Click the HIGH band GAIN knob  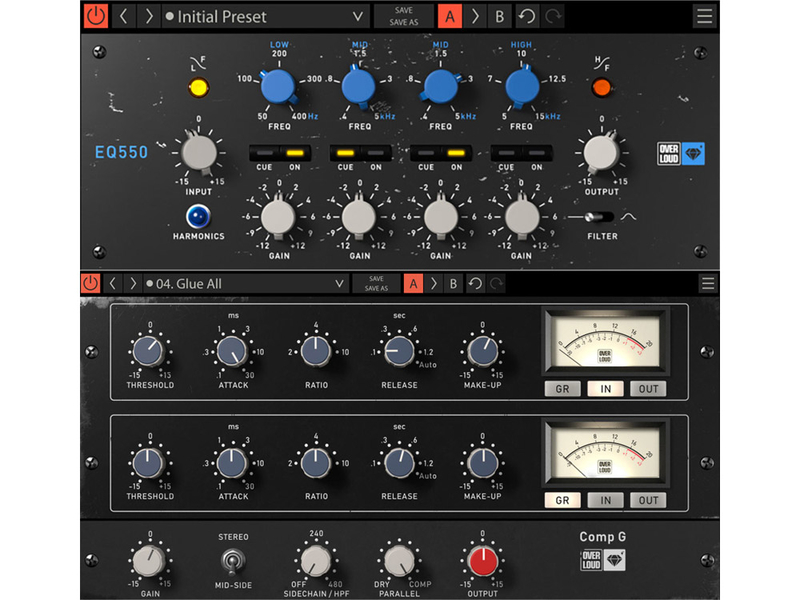point(522,217)
